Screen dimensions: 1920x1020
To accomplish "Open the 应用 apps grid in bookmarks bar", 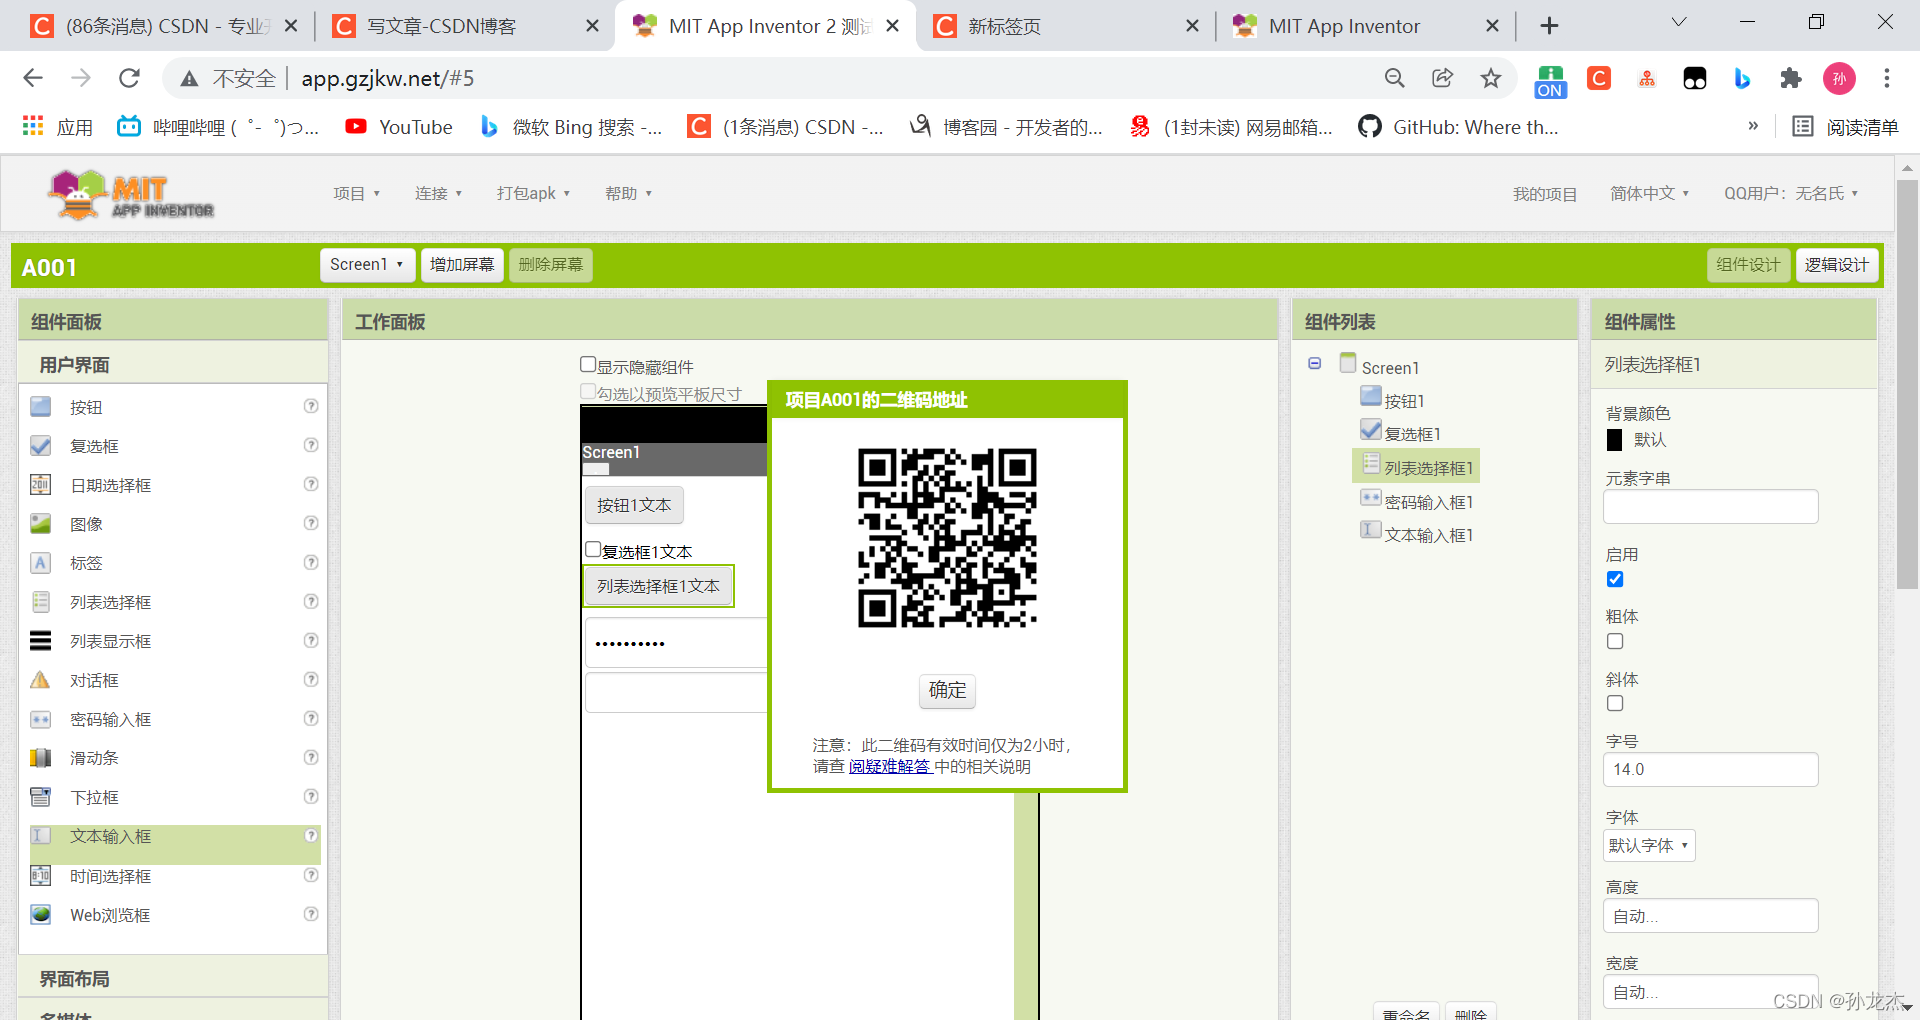I will coord(58,127).
